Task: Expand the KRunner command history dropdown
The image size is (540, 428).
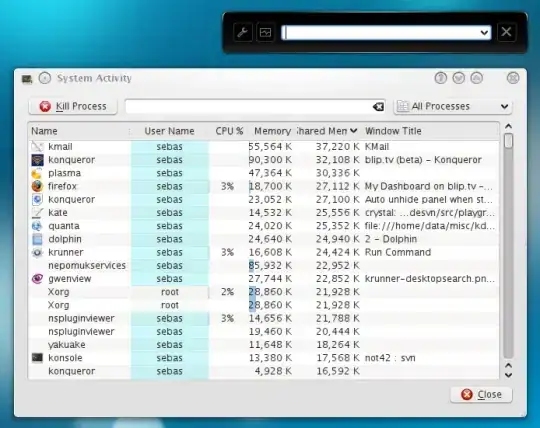Action: point(484,33)
